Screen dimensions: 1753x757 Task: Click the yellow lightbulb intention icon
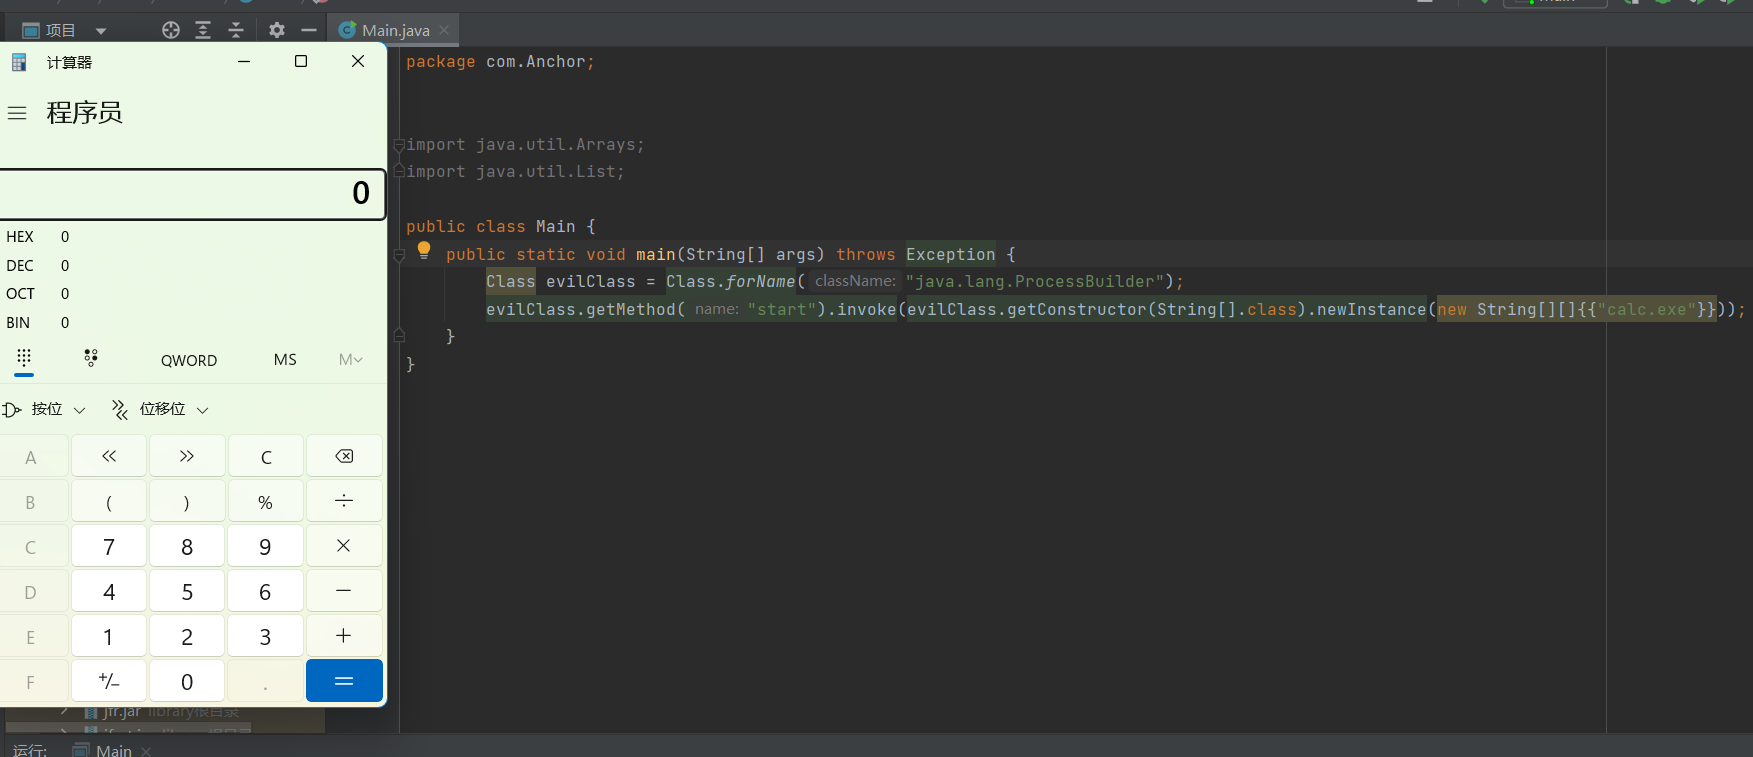(424, 250)
